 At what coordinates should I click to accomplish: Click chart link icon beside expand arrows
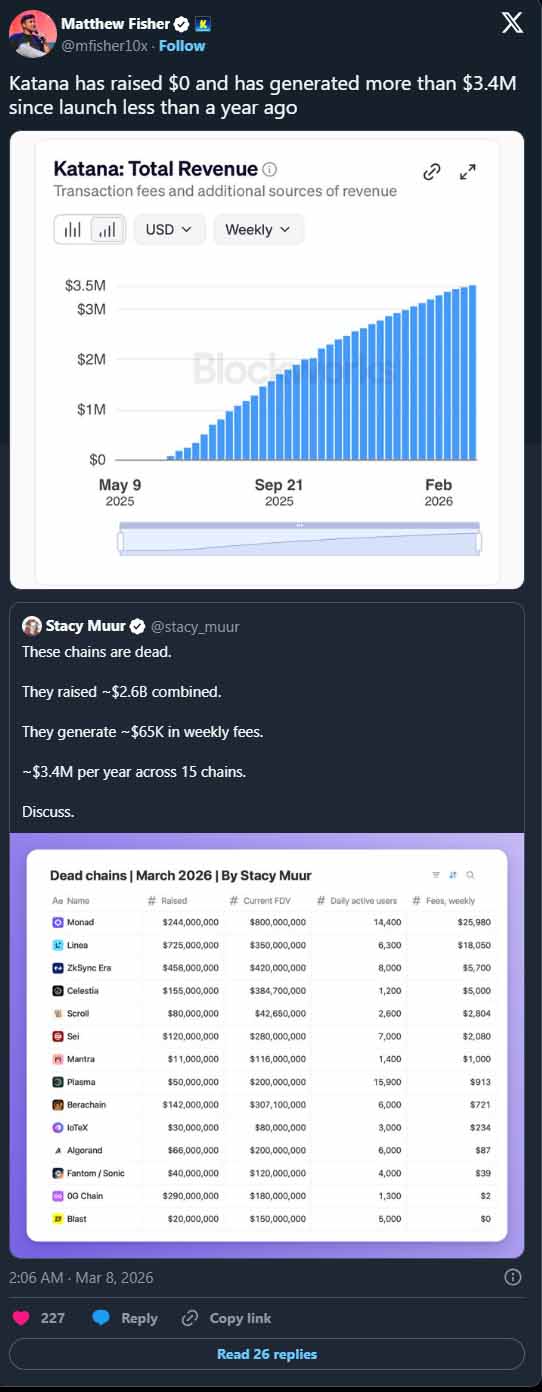pos(432,172)
